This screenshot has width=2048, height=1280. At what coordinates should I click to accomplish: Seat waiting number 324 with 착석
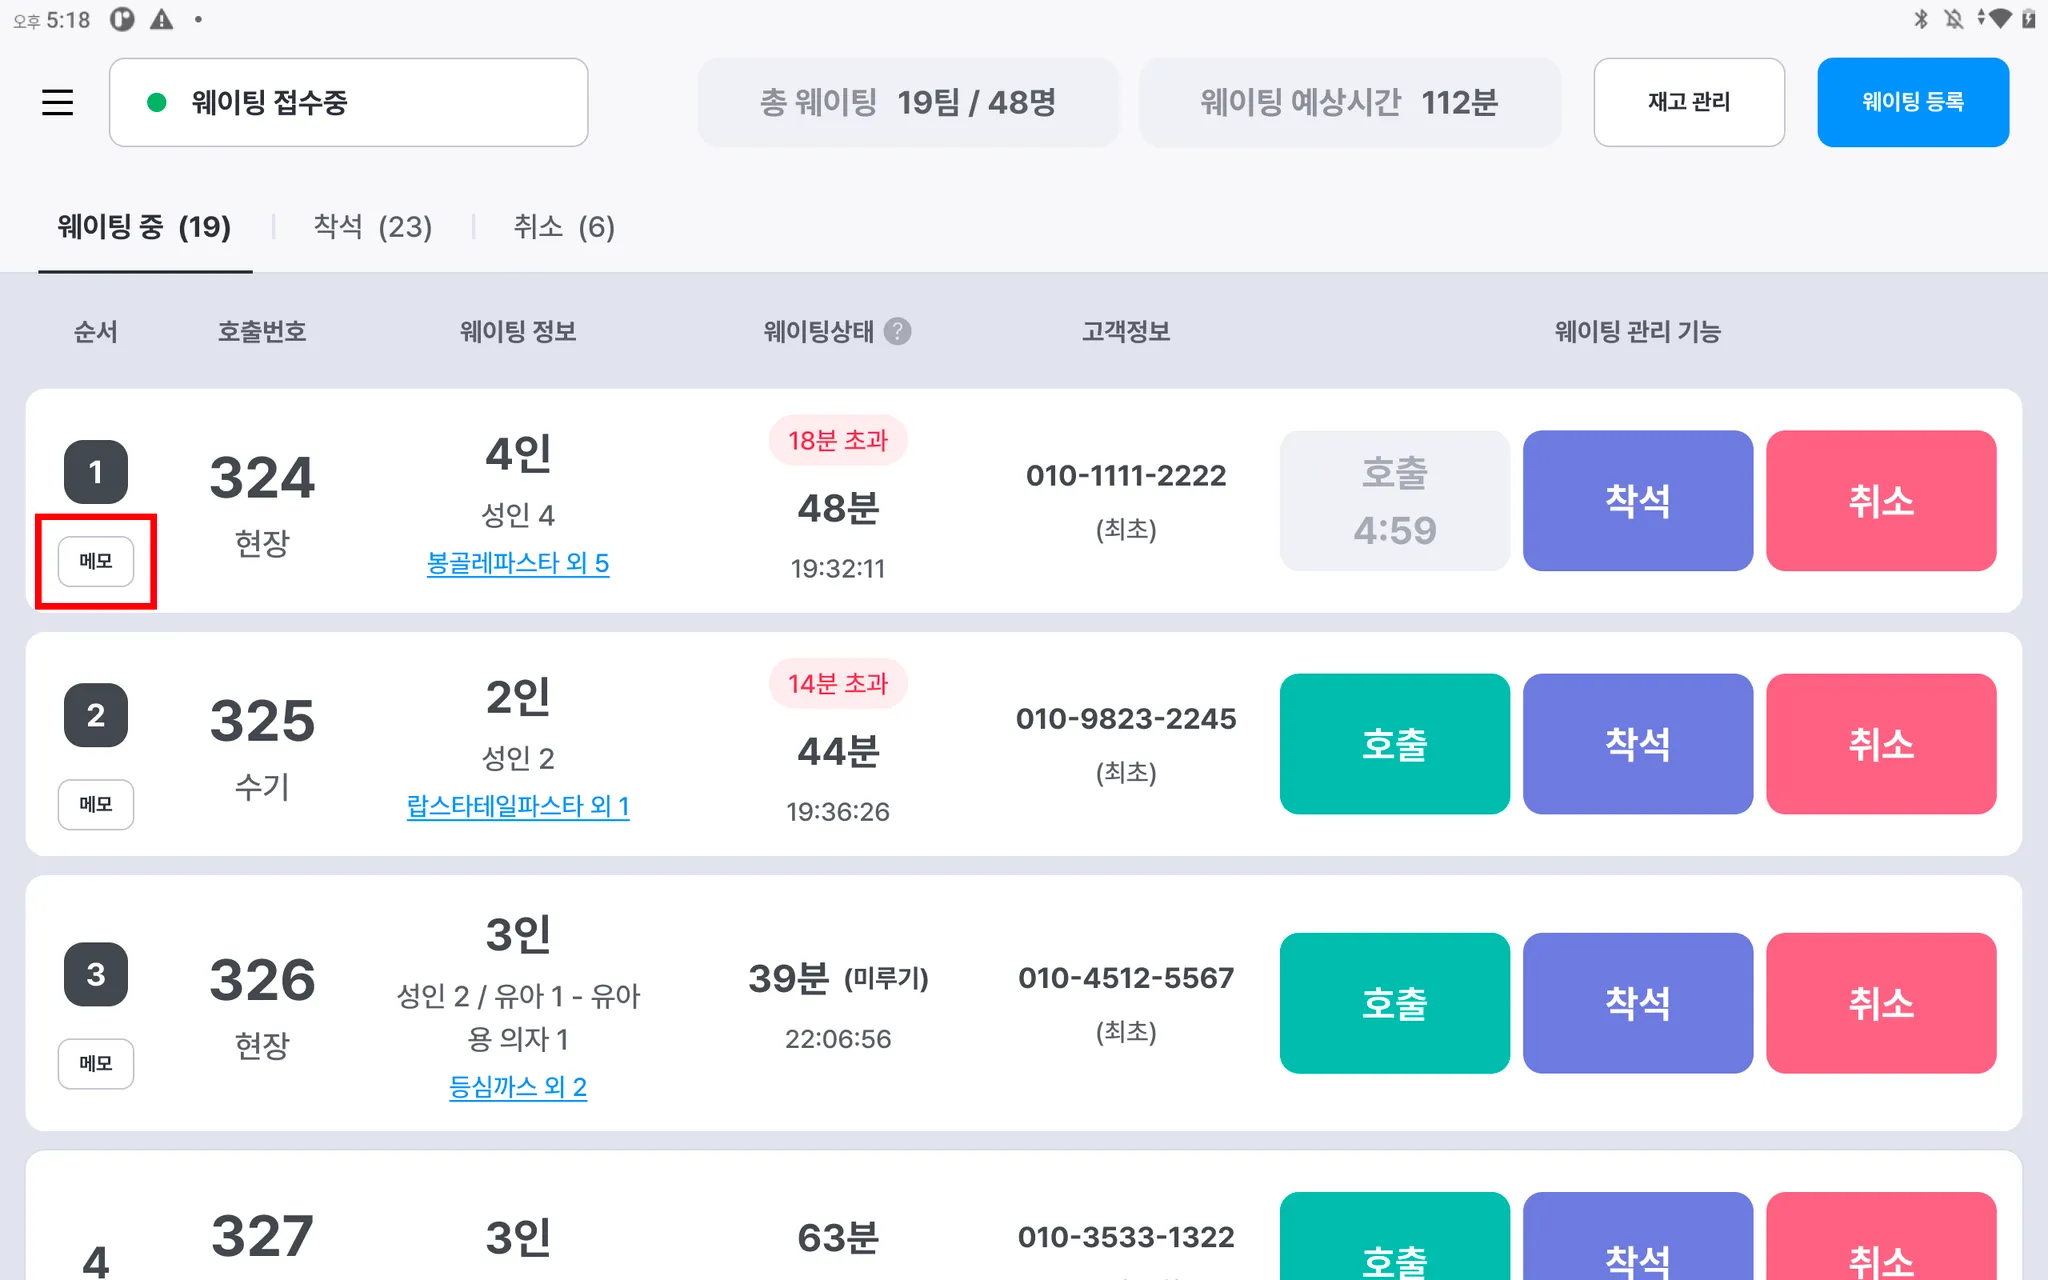[x=1637, y=501]
